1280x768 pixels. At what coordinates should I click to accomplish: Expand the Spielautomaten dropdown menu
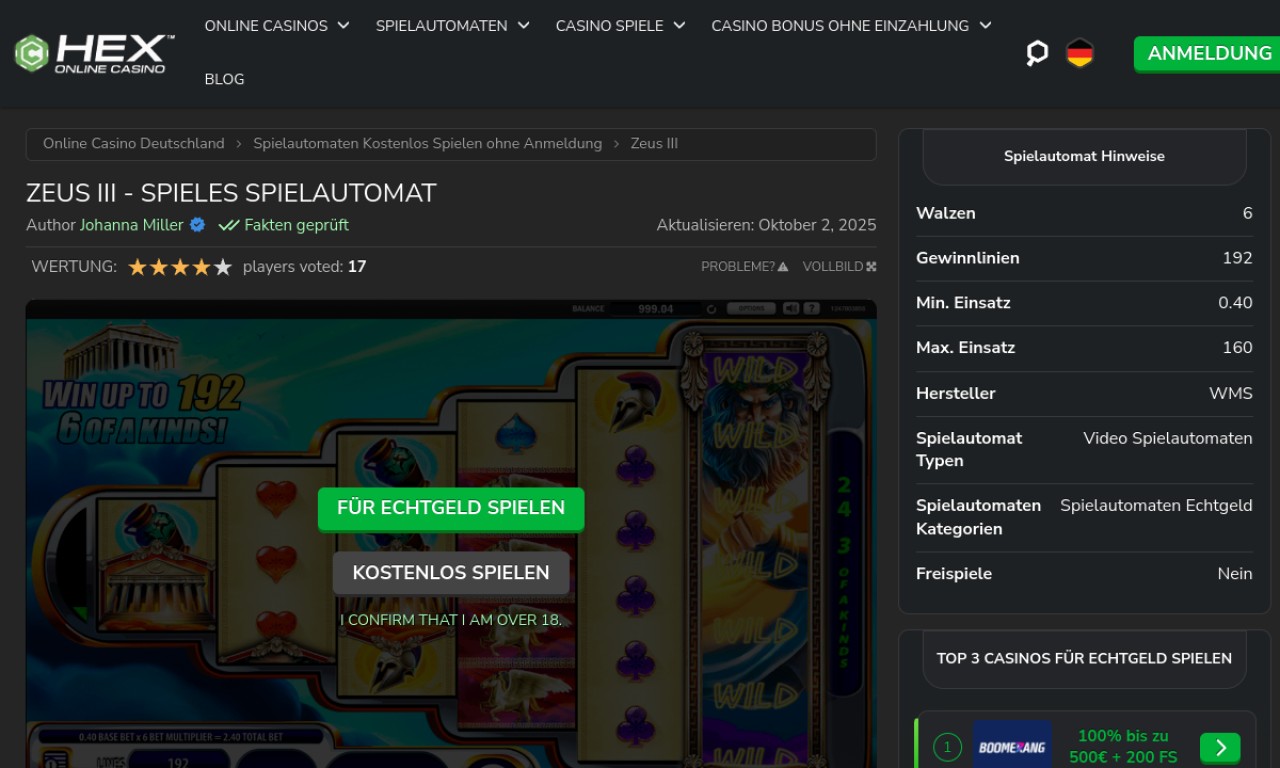click(x=452, y=26)
